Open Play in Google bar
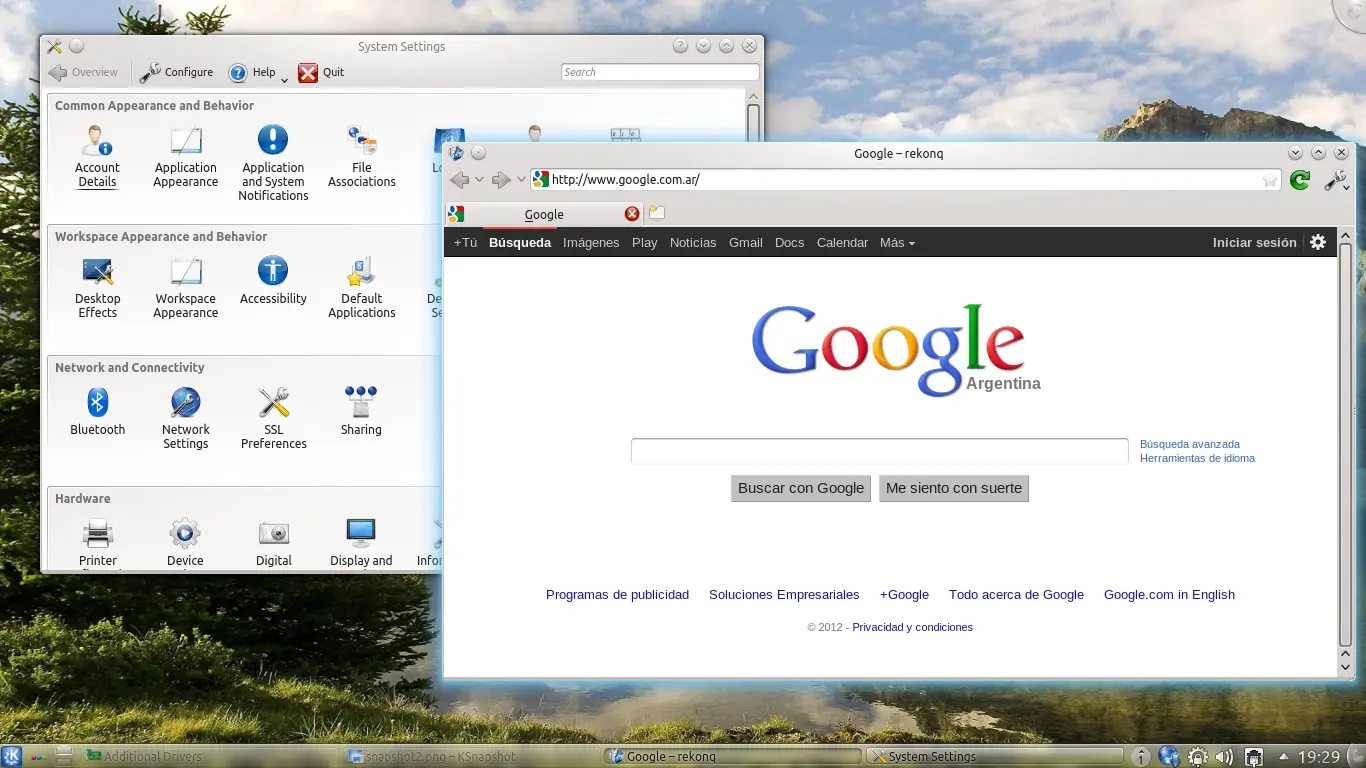Screen dimensions: 1366x768 [645, 242]
